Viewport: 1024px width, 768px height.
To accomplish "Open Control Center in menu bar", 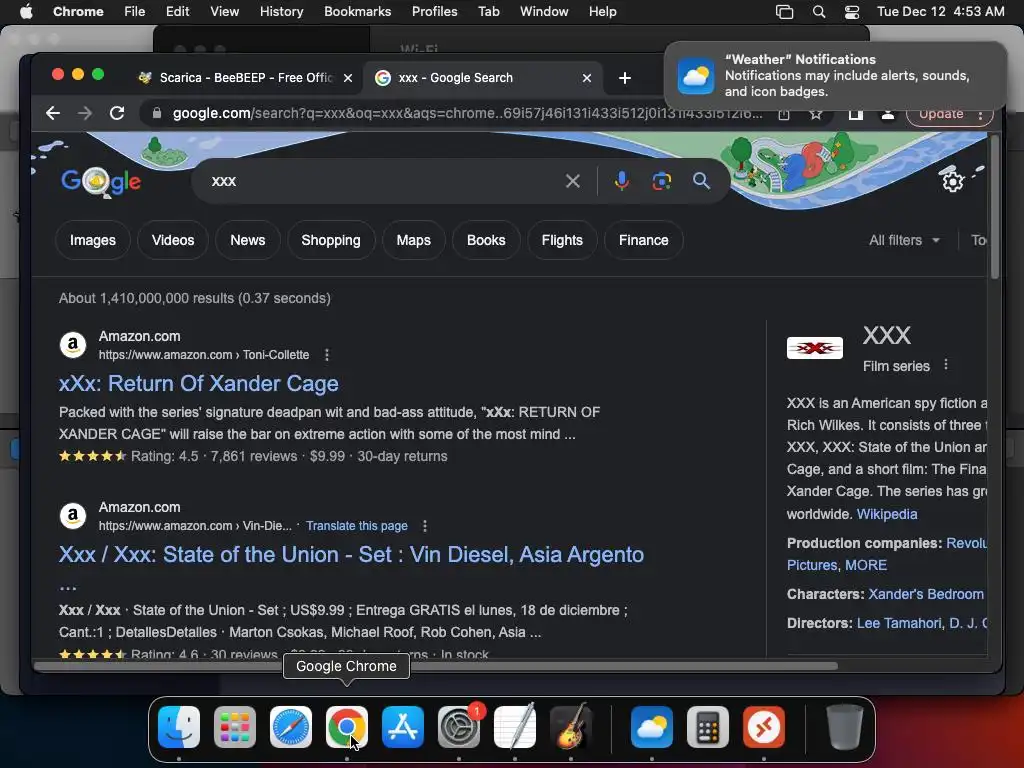I will (x=852, y=12).
